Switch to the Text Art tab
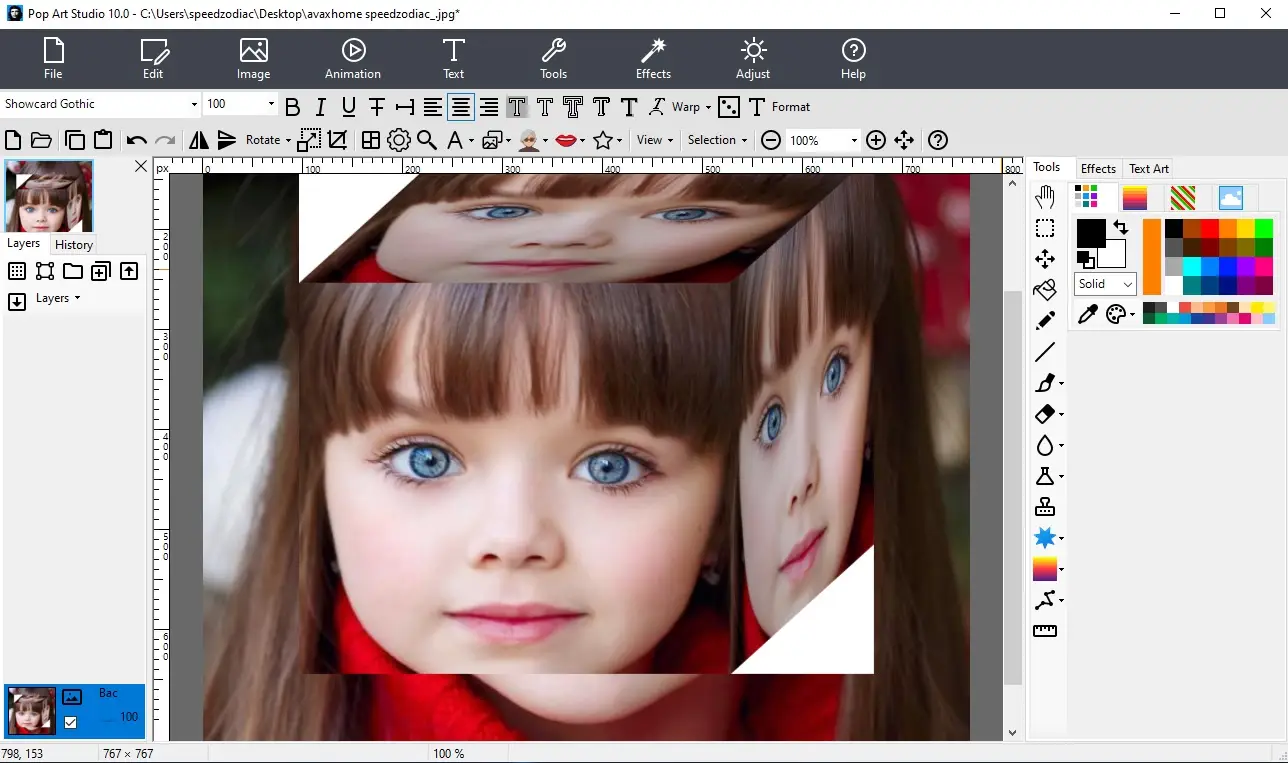 (x=1149, y=168)
